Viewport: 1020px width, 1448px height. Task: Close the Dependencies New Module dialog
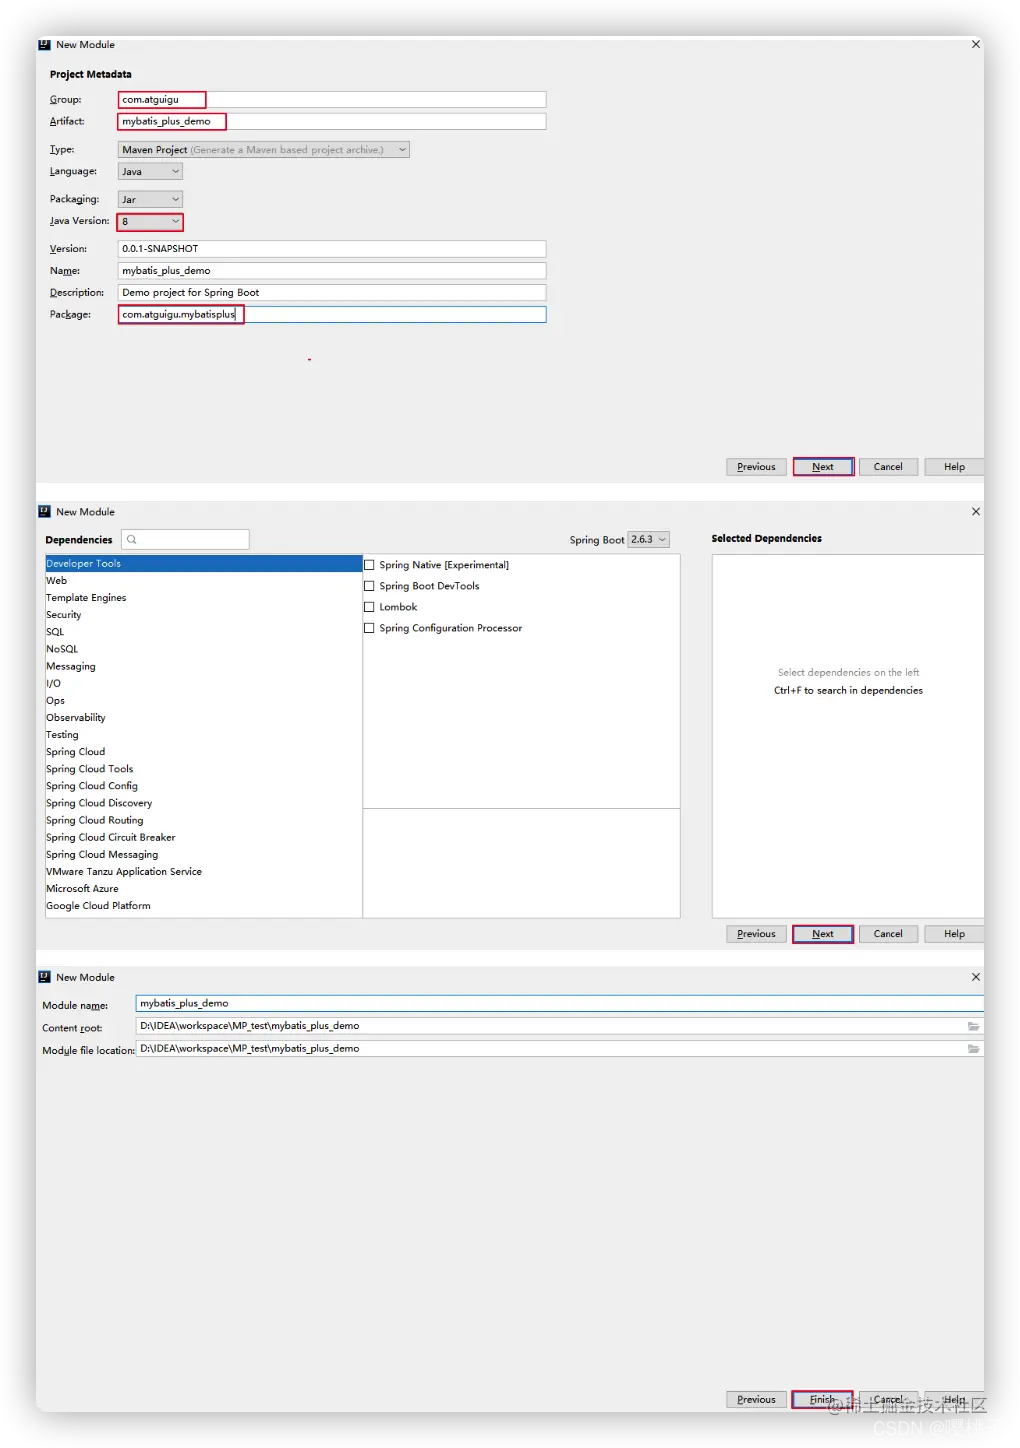[x=976, y=512]
